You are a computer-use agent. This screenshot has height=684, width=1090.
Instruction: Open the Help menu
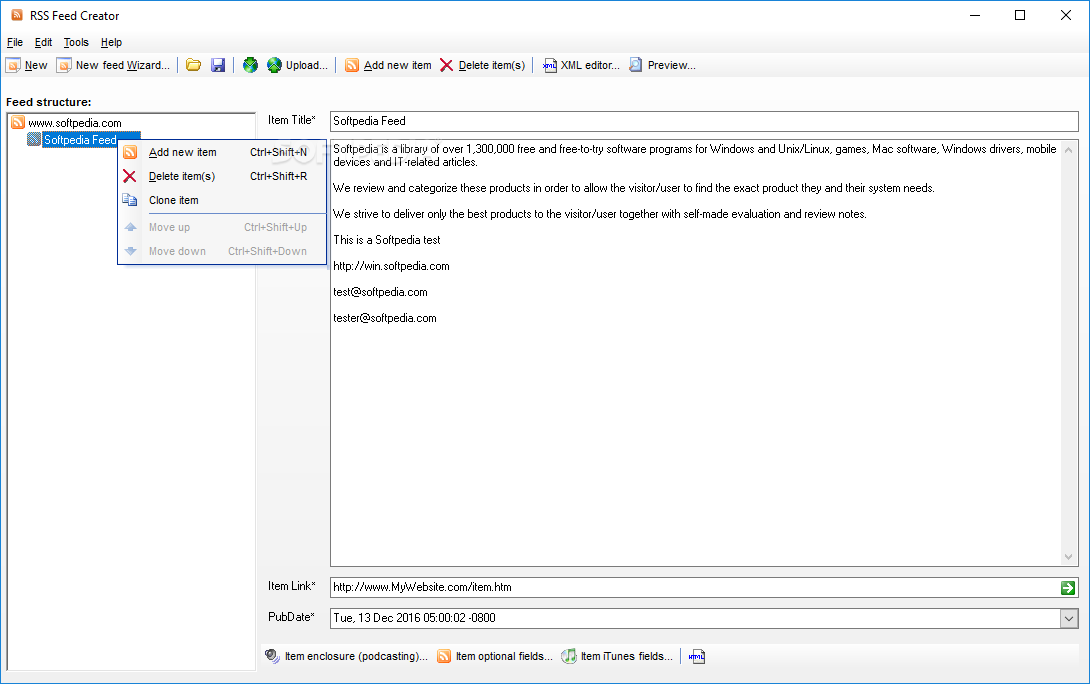pyautogui.click(x=111, y=42)
